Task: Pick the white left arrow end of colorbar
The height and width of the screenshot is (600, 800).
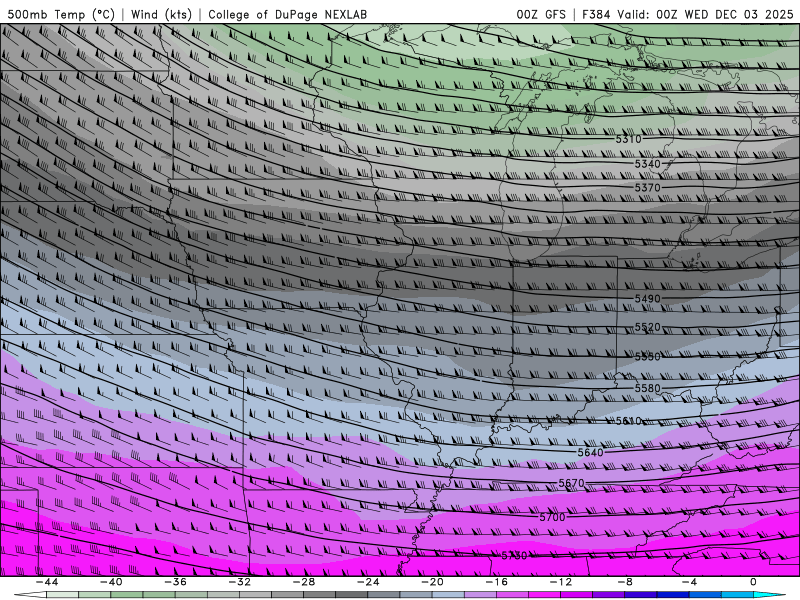Action: tap(30, 595)
